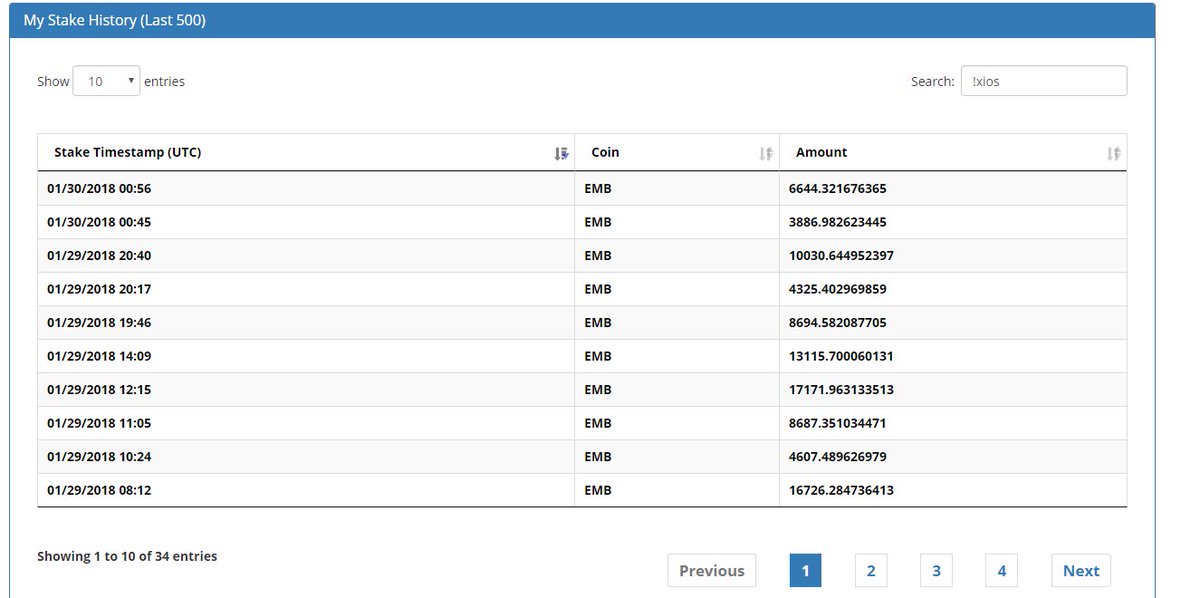1200x598 pixels.
Task: Click EMB in the 01/30/2018 00:56 row
Action: [598, 188]
